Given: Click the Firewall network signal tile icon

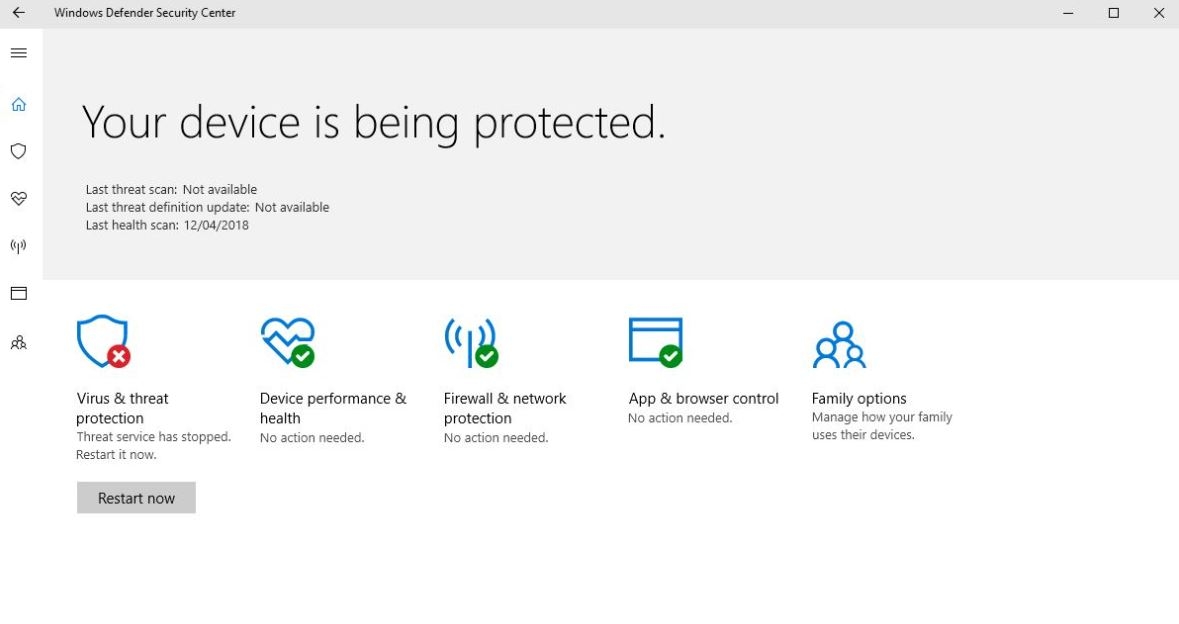Looking at the screenshot, I should tap(470, 340).
